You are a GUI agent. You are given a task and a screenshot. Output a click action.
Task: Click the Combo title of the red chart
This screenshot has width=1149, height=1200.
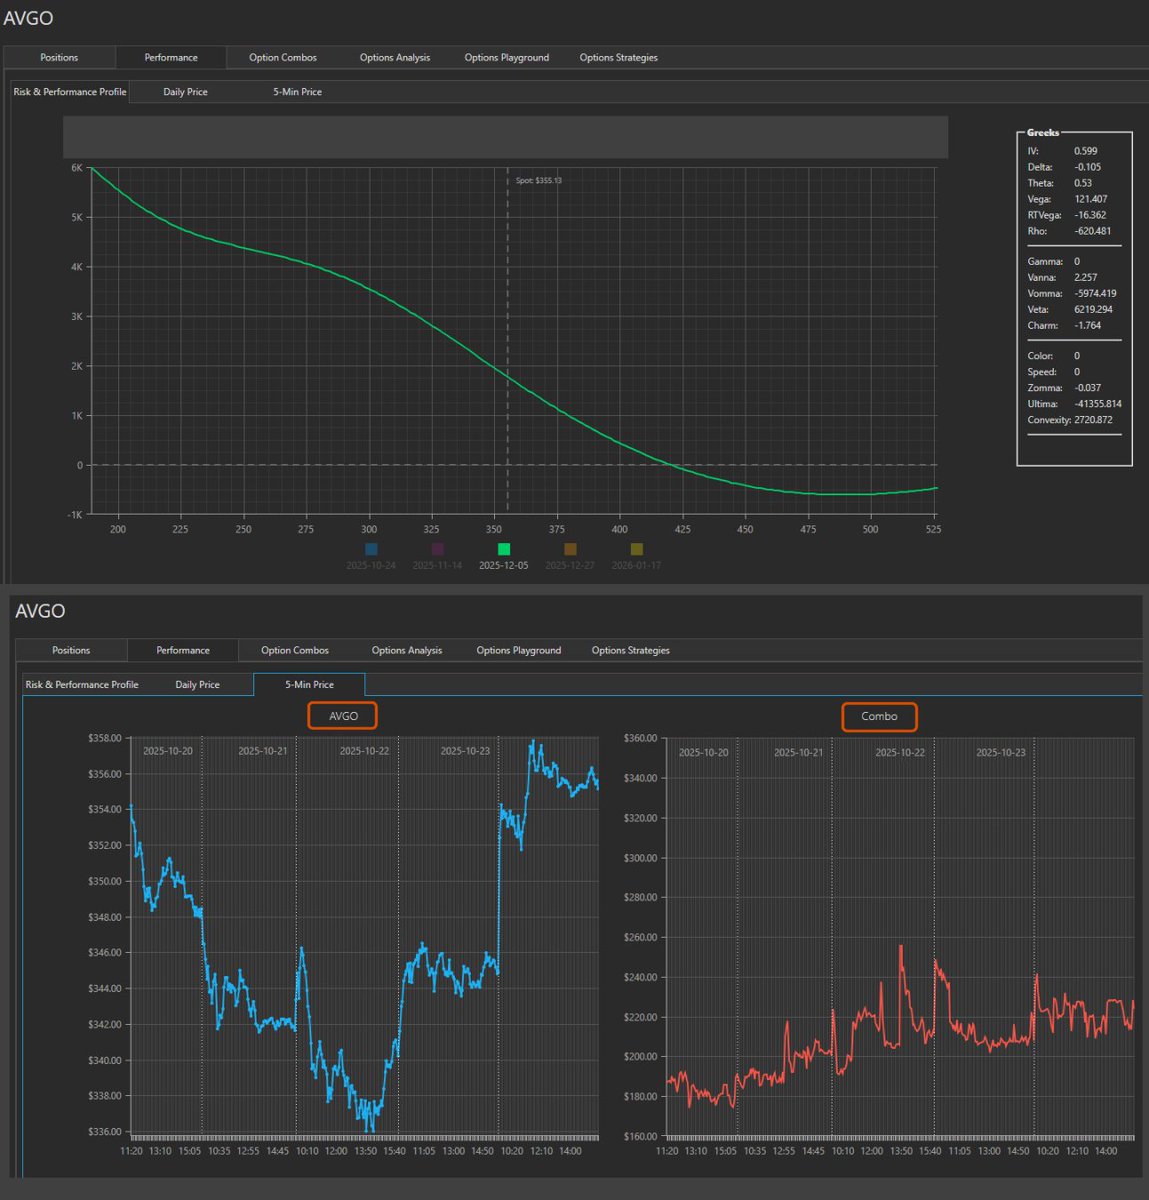pos(879,716)
